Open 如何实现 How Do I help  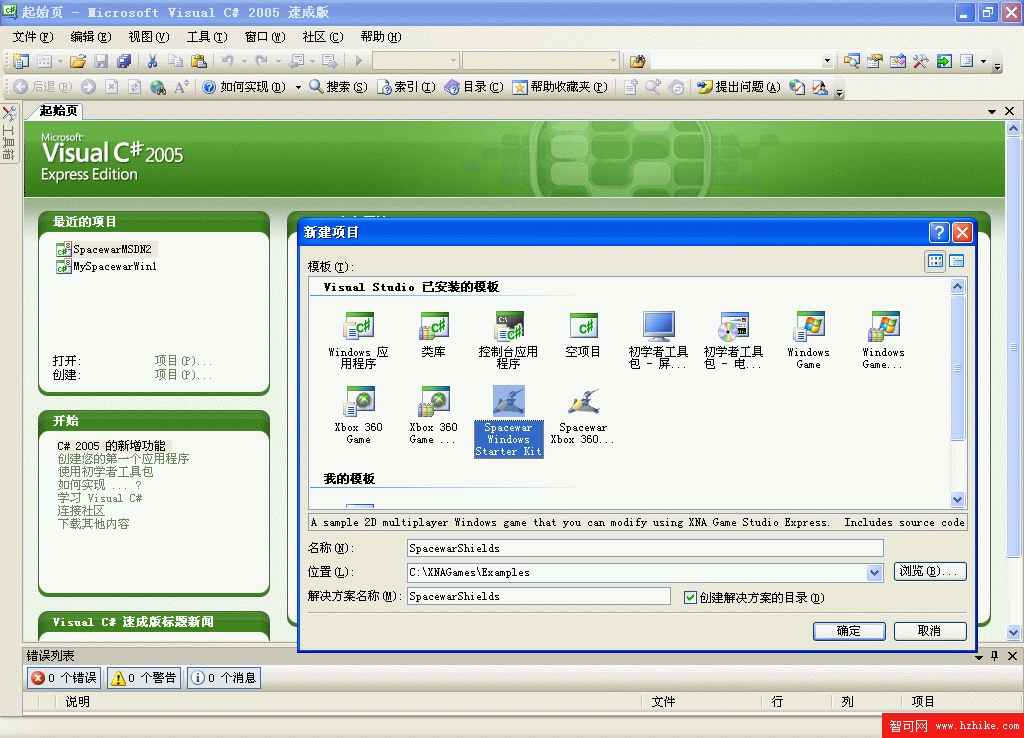[244, 87]
